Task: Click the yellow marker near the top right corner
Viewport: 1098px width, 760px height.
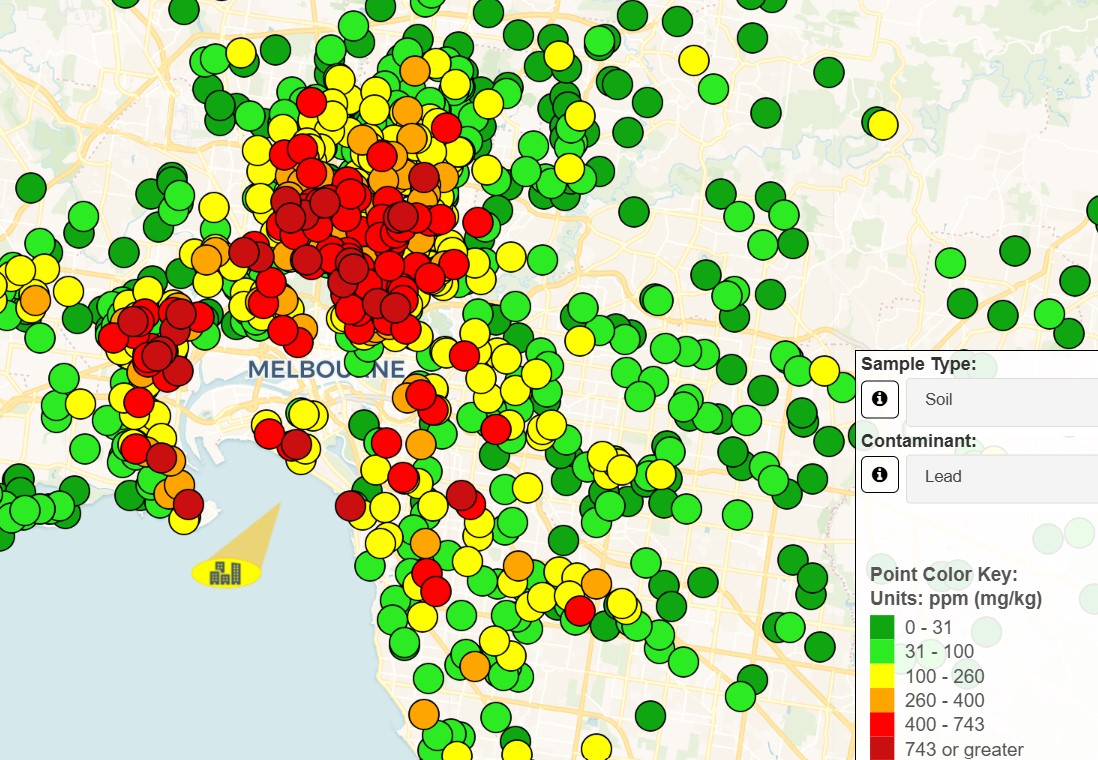Action: pos(882,125)
